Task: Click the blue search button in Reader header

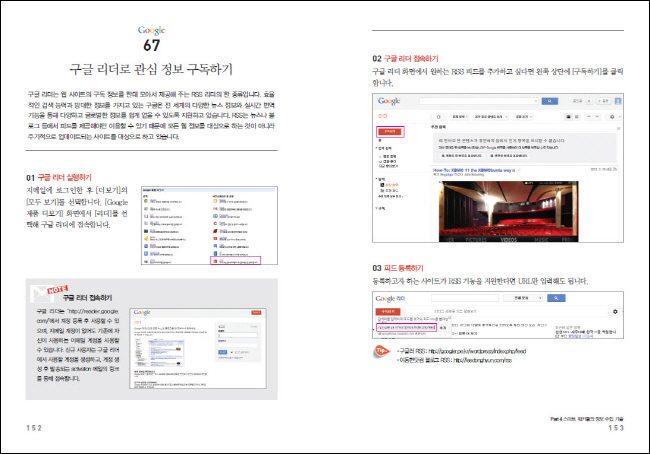Action: pos(548,102)
